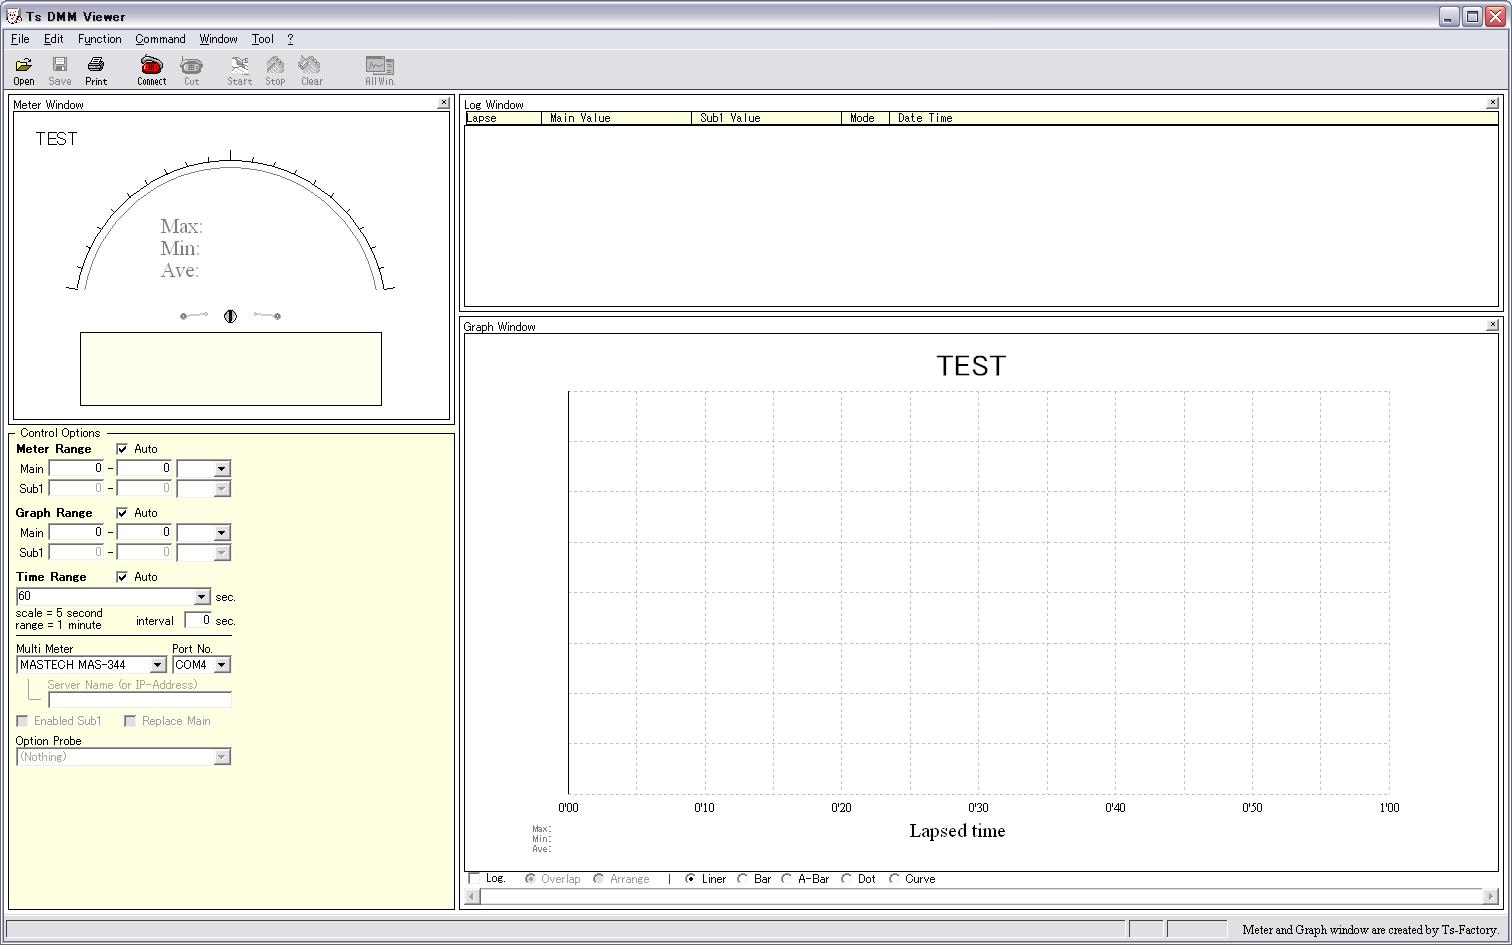
Task: Click the Lapse column header
Action: tap(503, 118)
